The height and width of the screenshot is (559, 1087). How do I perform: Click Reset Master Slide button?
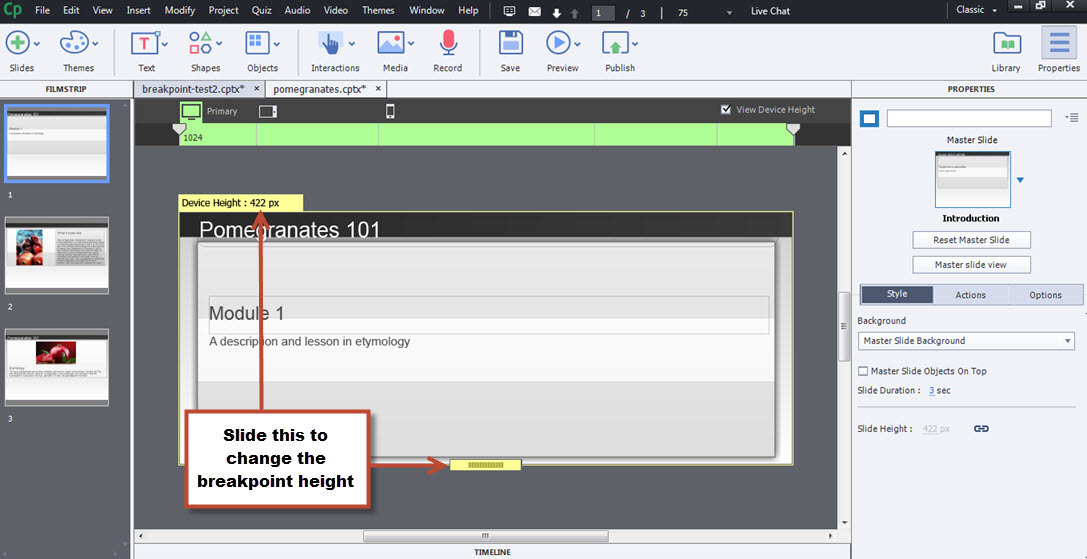point(971,240)
